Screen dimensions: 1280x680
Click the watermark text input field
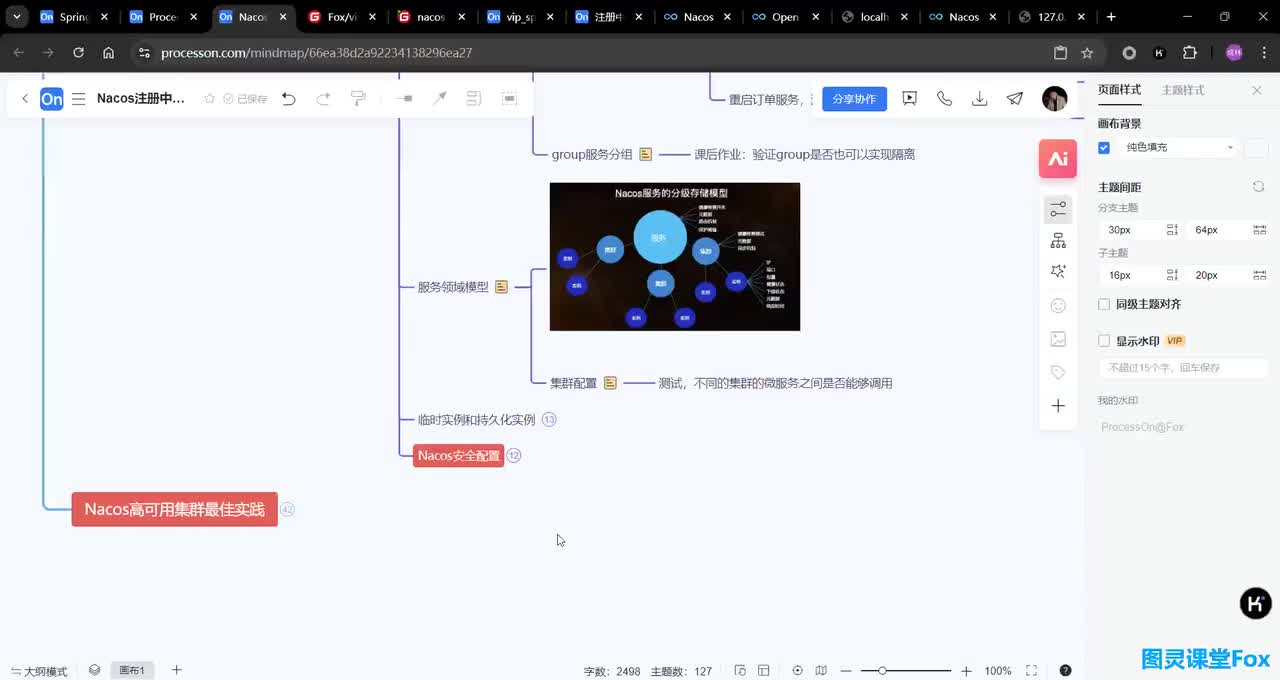[1183, 368]
